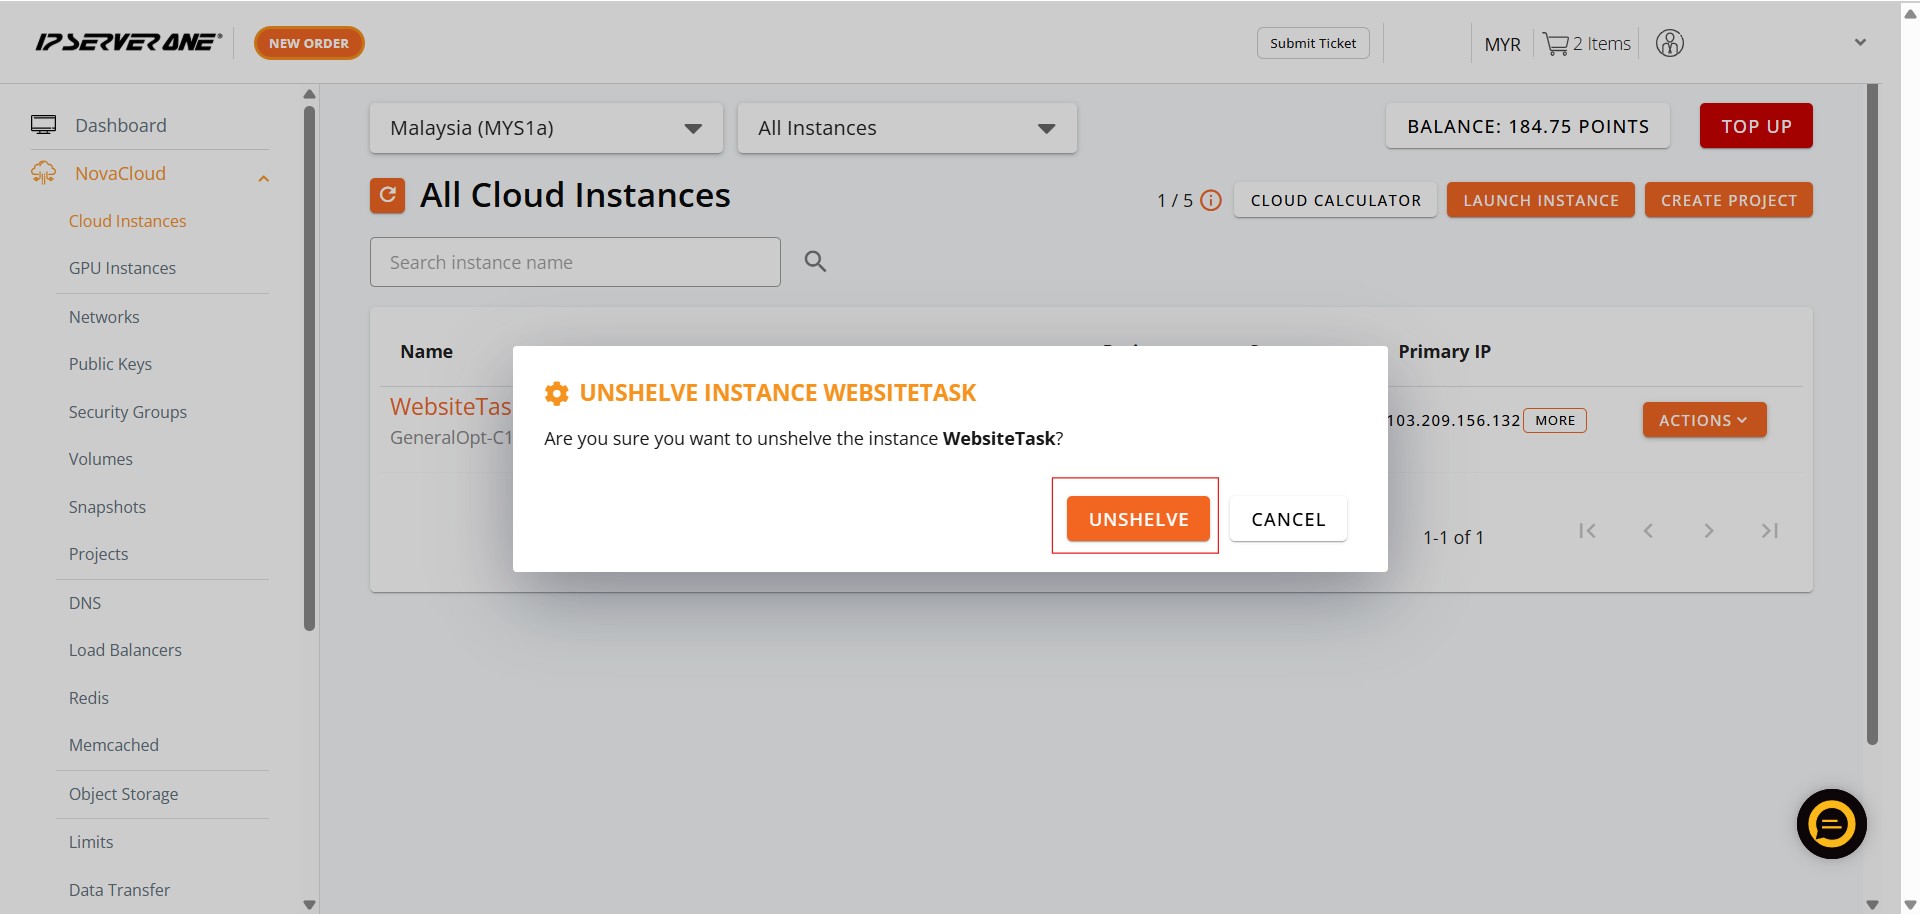This screenshot has width=1920, height=914.
Task: Open Snapshots in sidebar
Action: point(107,507)
